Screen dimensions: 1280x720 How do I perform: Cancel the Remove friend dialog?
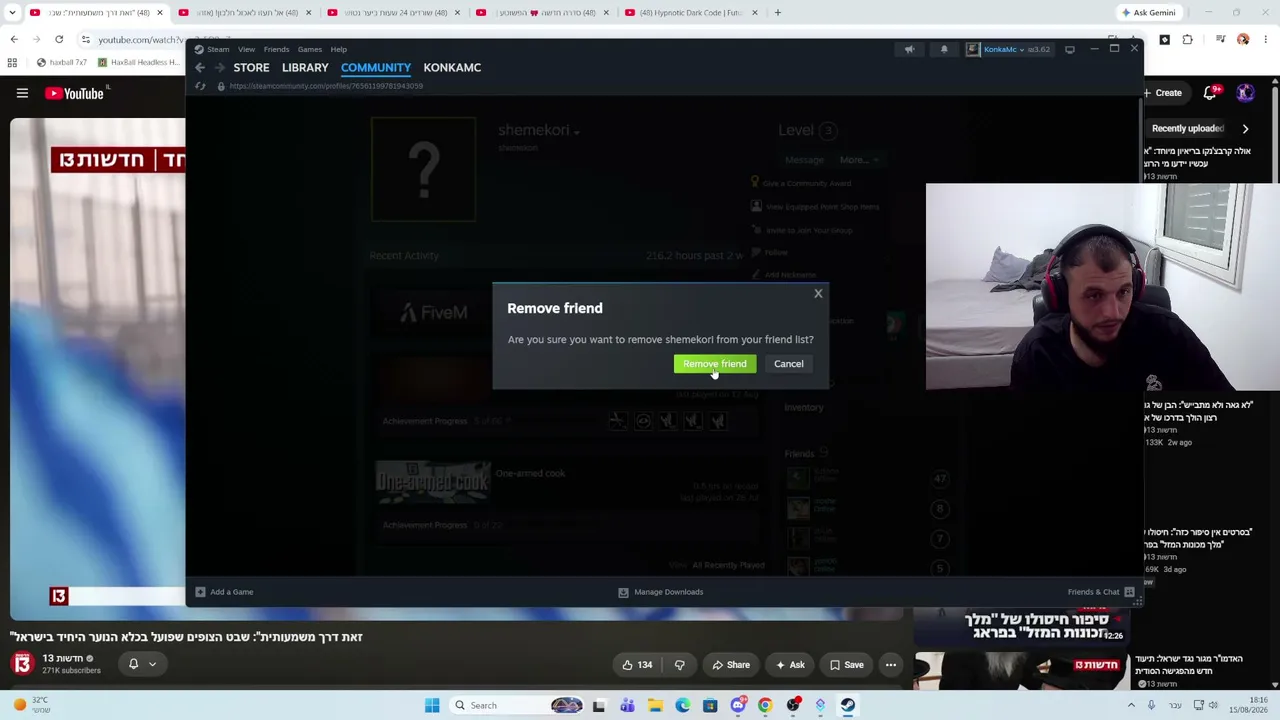click(788, 364)
